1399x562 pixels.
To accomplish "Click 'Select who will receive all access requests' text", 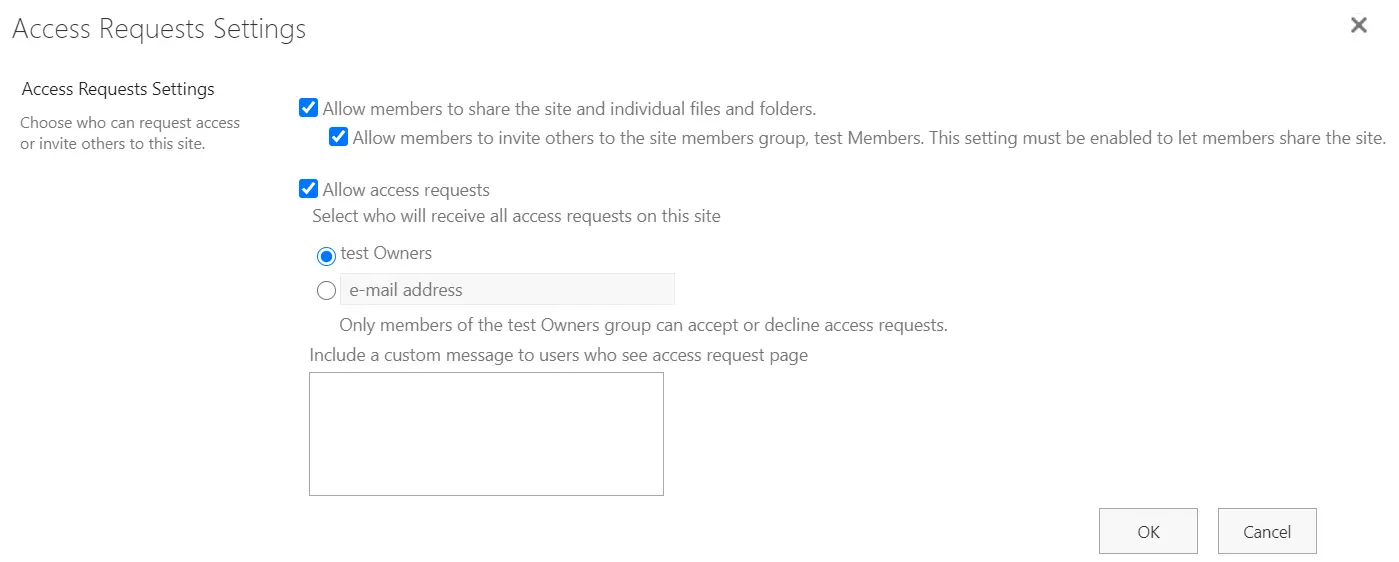I will click(x=516, y=216).
